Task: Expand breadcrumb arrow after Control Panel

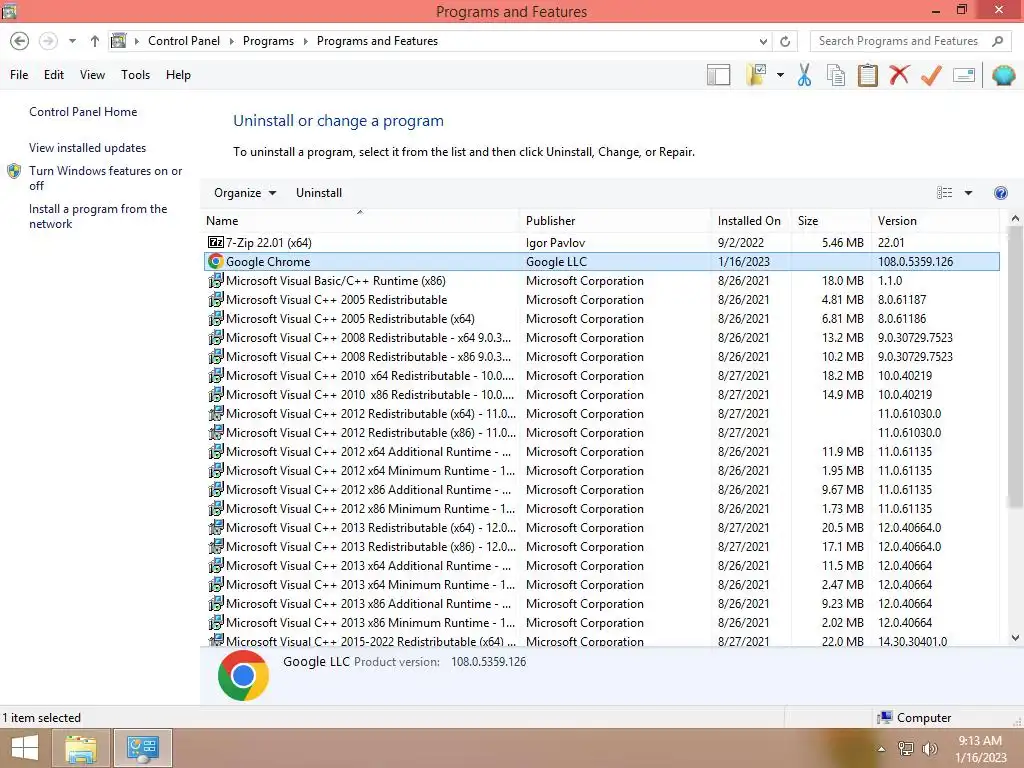Action: [231, 41]
